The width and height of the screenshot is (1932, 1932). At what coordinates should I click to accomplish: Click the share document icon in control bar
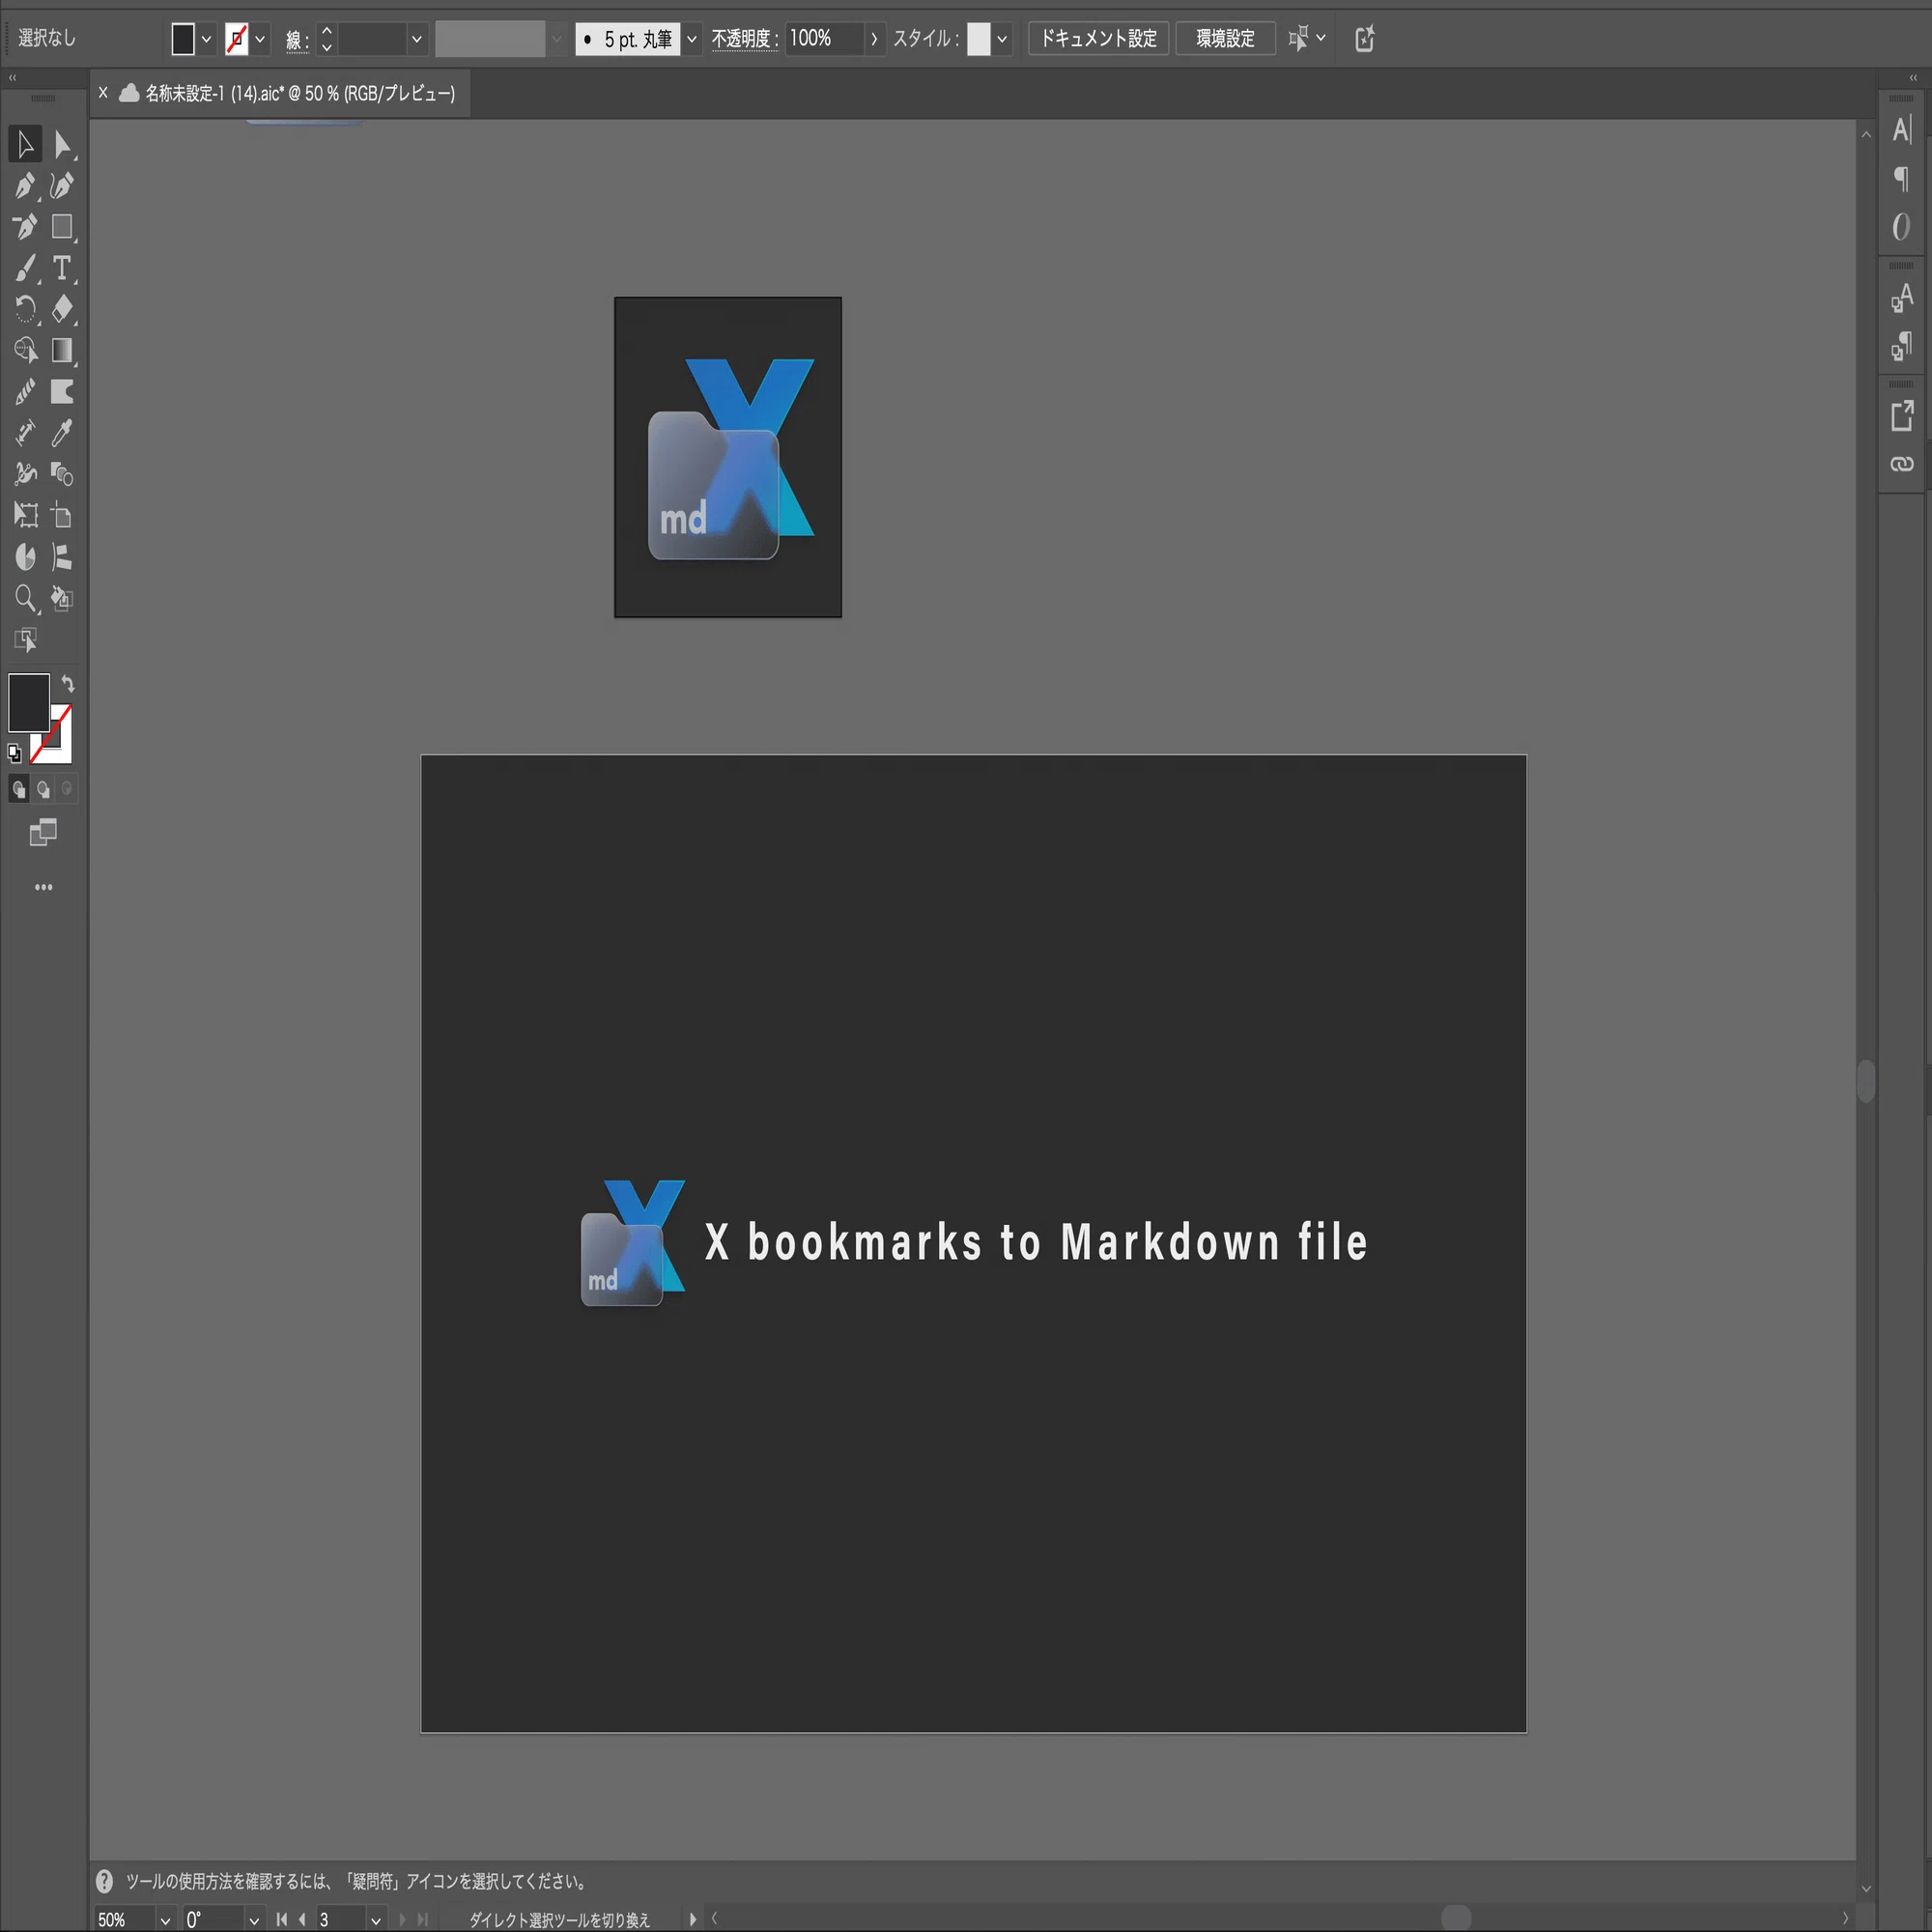point(1365,39)
